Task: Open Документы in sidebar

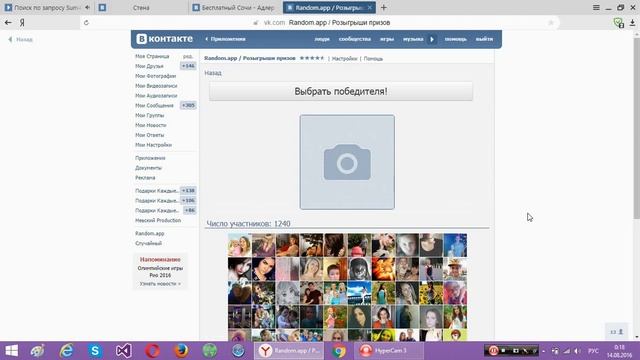Action: [149, 168]
